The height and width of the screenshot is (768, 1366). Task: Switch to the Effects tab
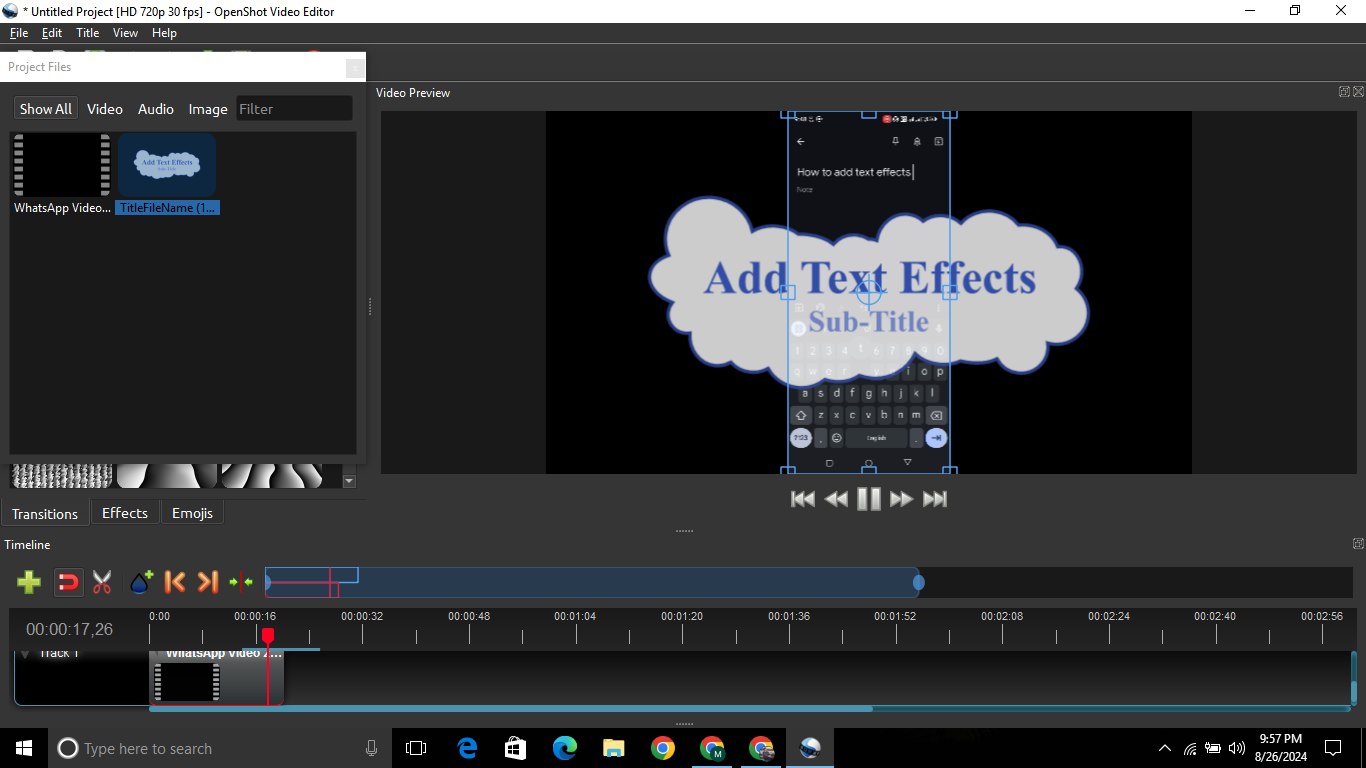(125, 513)
